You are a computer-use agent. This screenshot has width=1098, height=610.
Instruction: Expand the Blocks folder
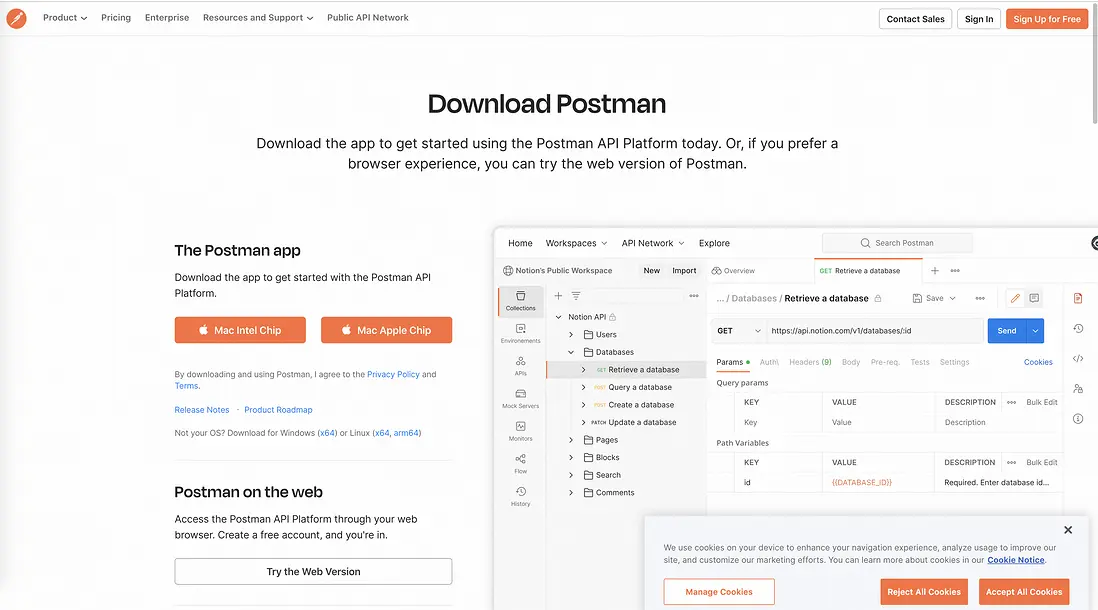click(571, 457)
